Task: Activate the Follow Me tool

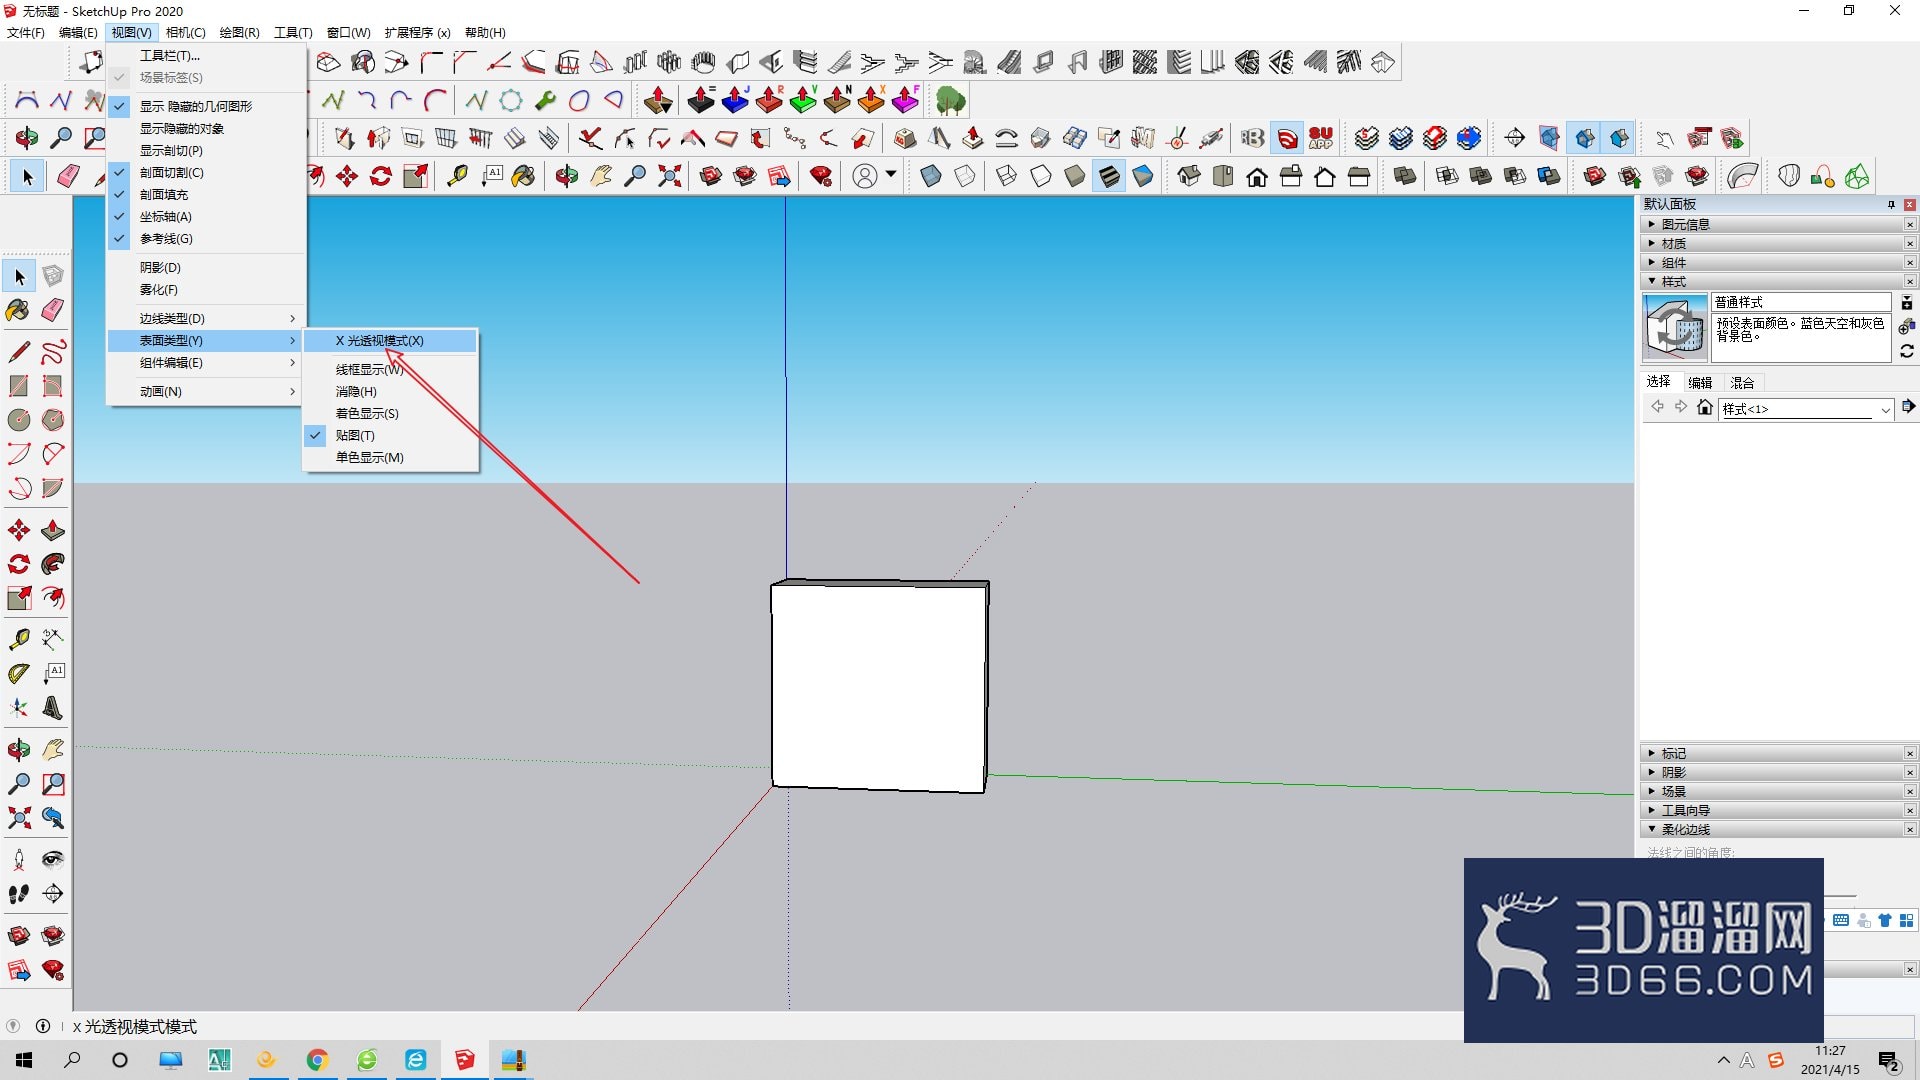Action: [x=53, y=564]
